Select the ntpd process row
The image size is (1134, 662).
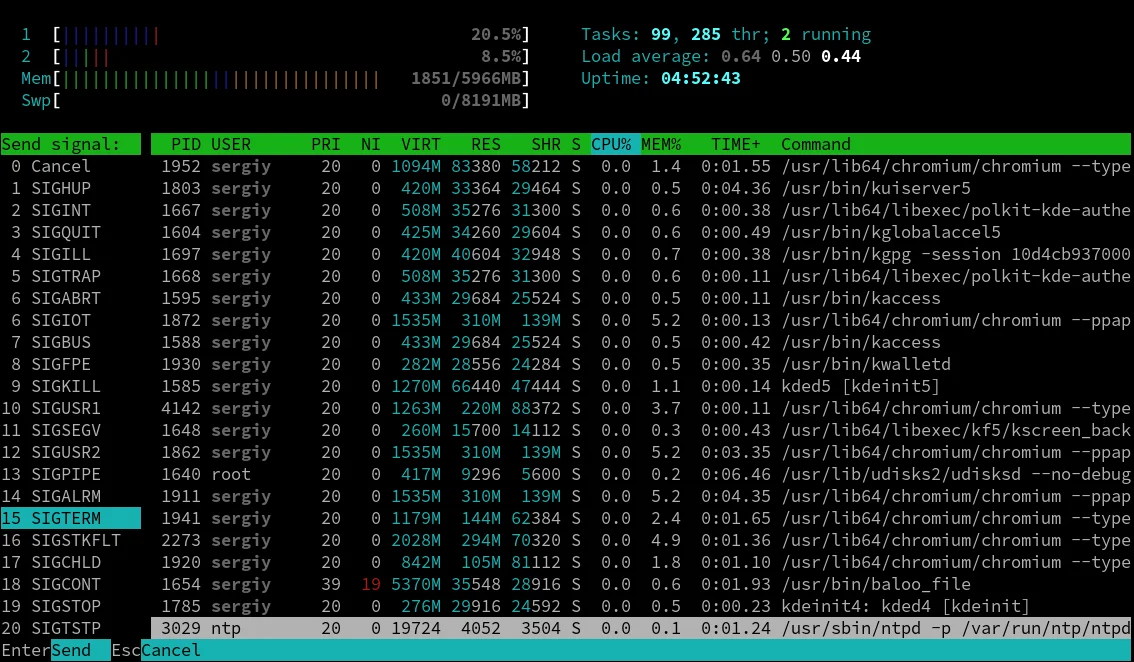pos(640,628)
